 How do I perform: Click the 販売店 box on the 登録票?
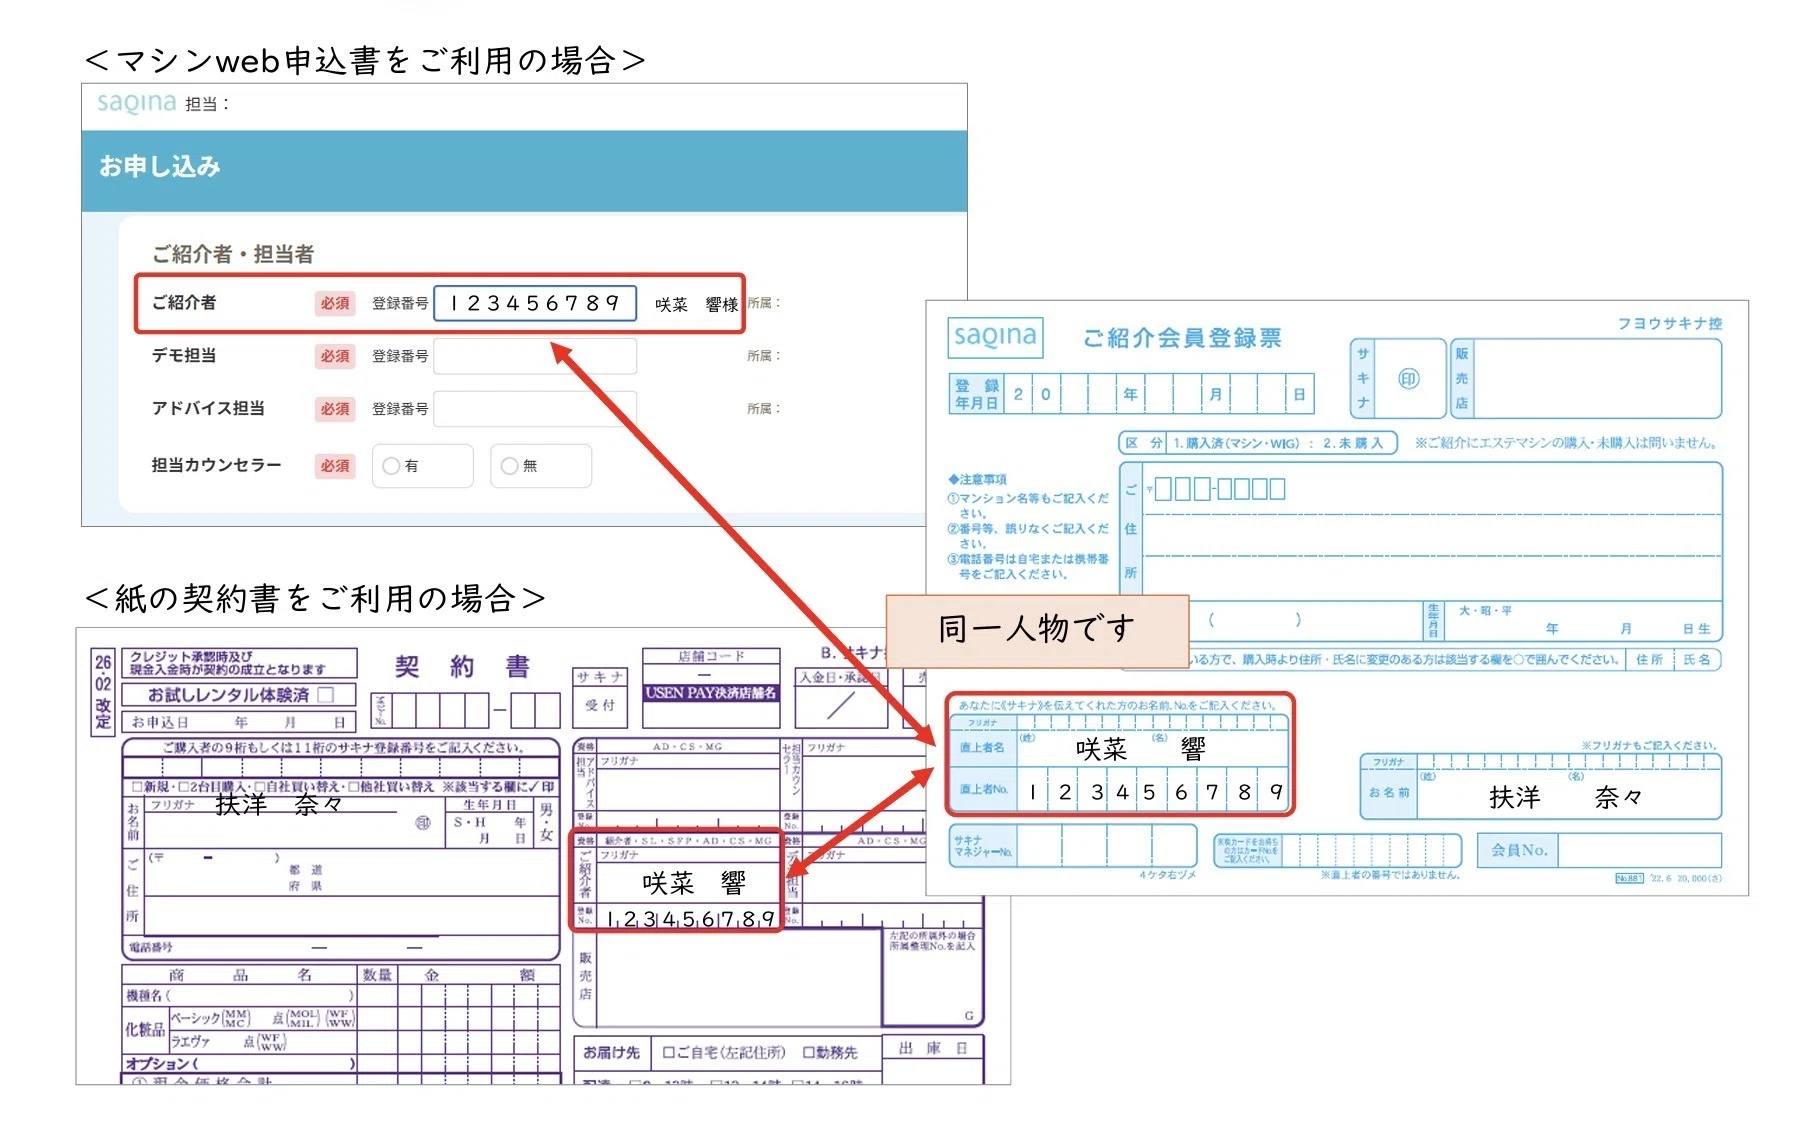(1597, 379)
